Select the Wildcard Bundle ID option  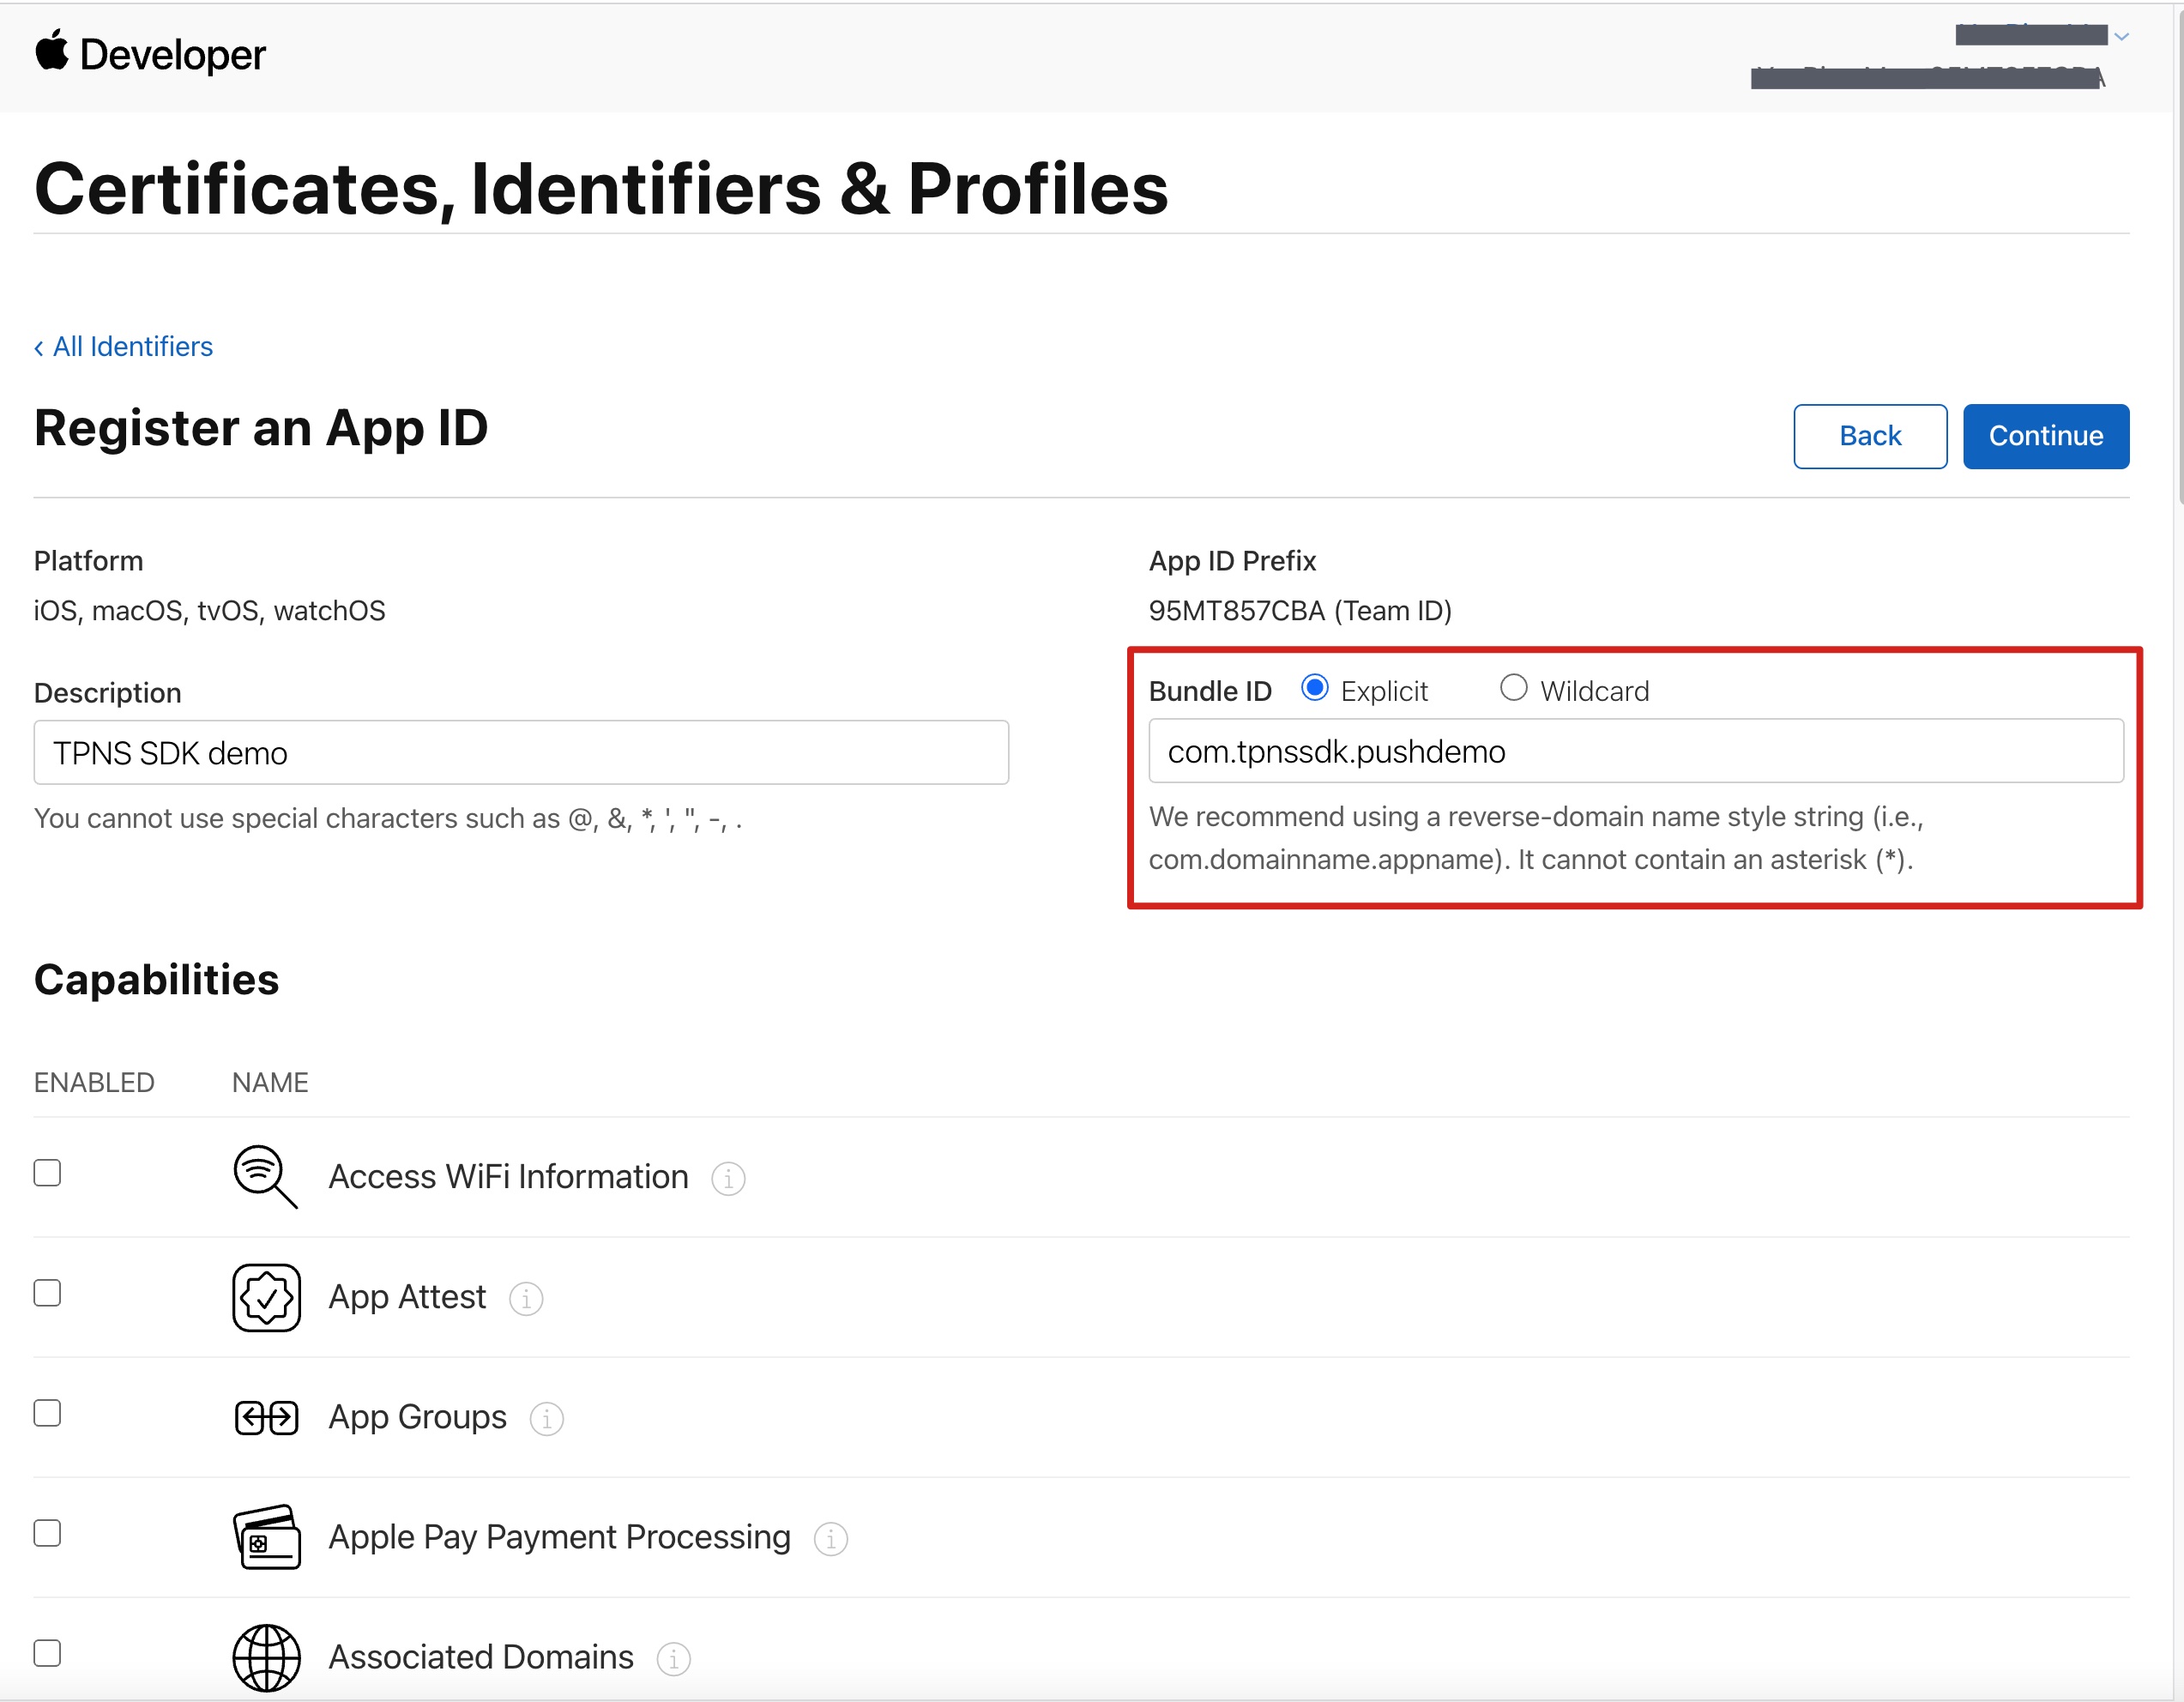1513,688
